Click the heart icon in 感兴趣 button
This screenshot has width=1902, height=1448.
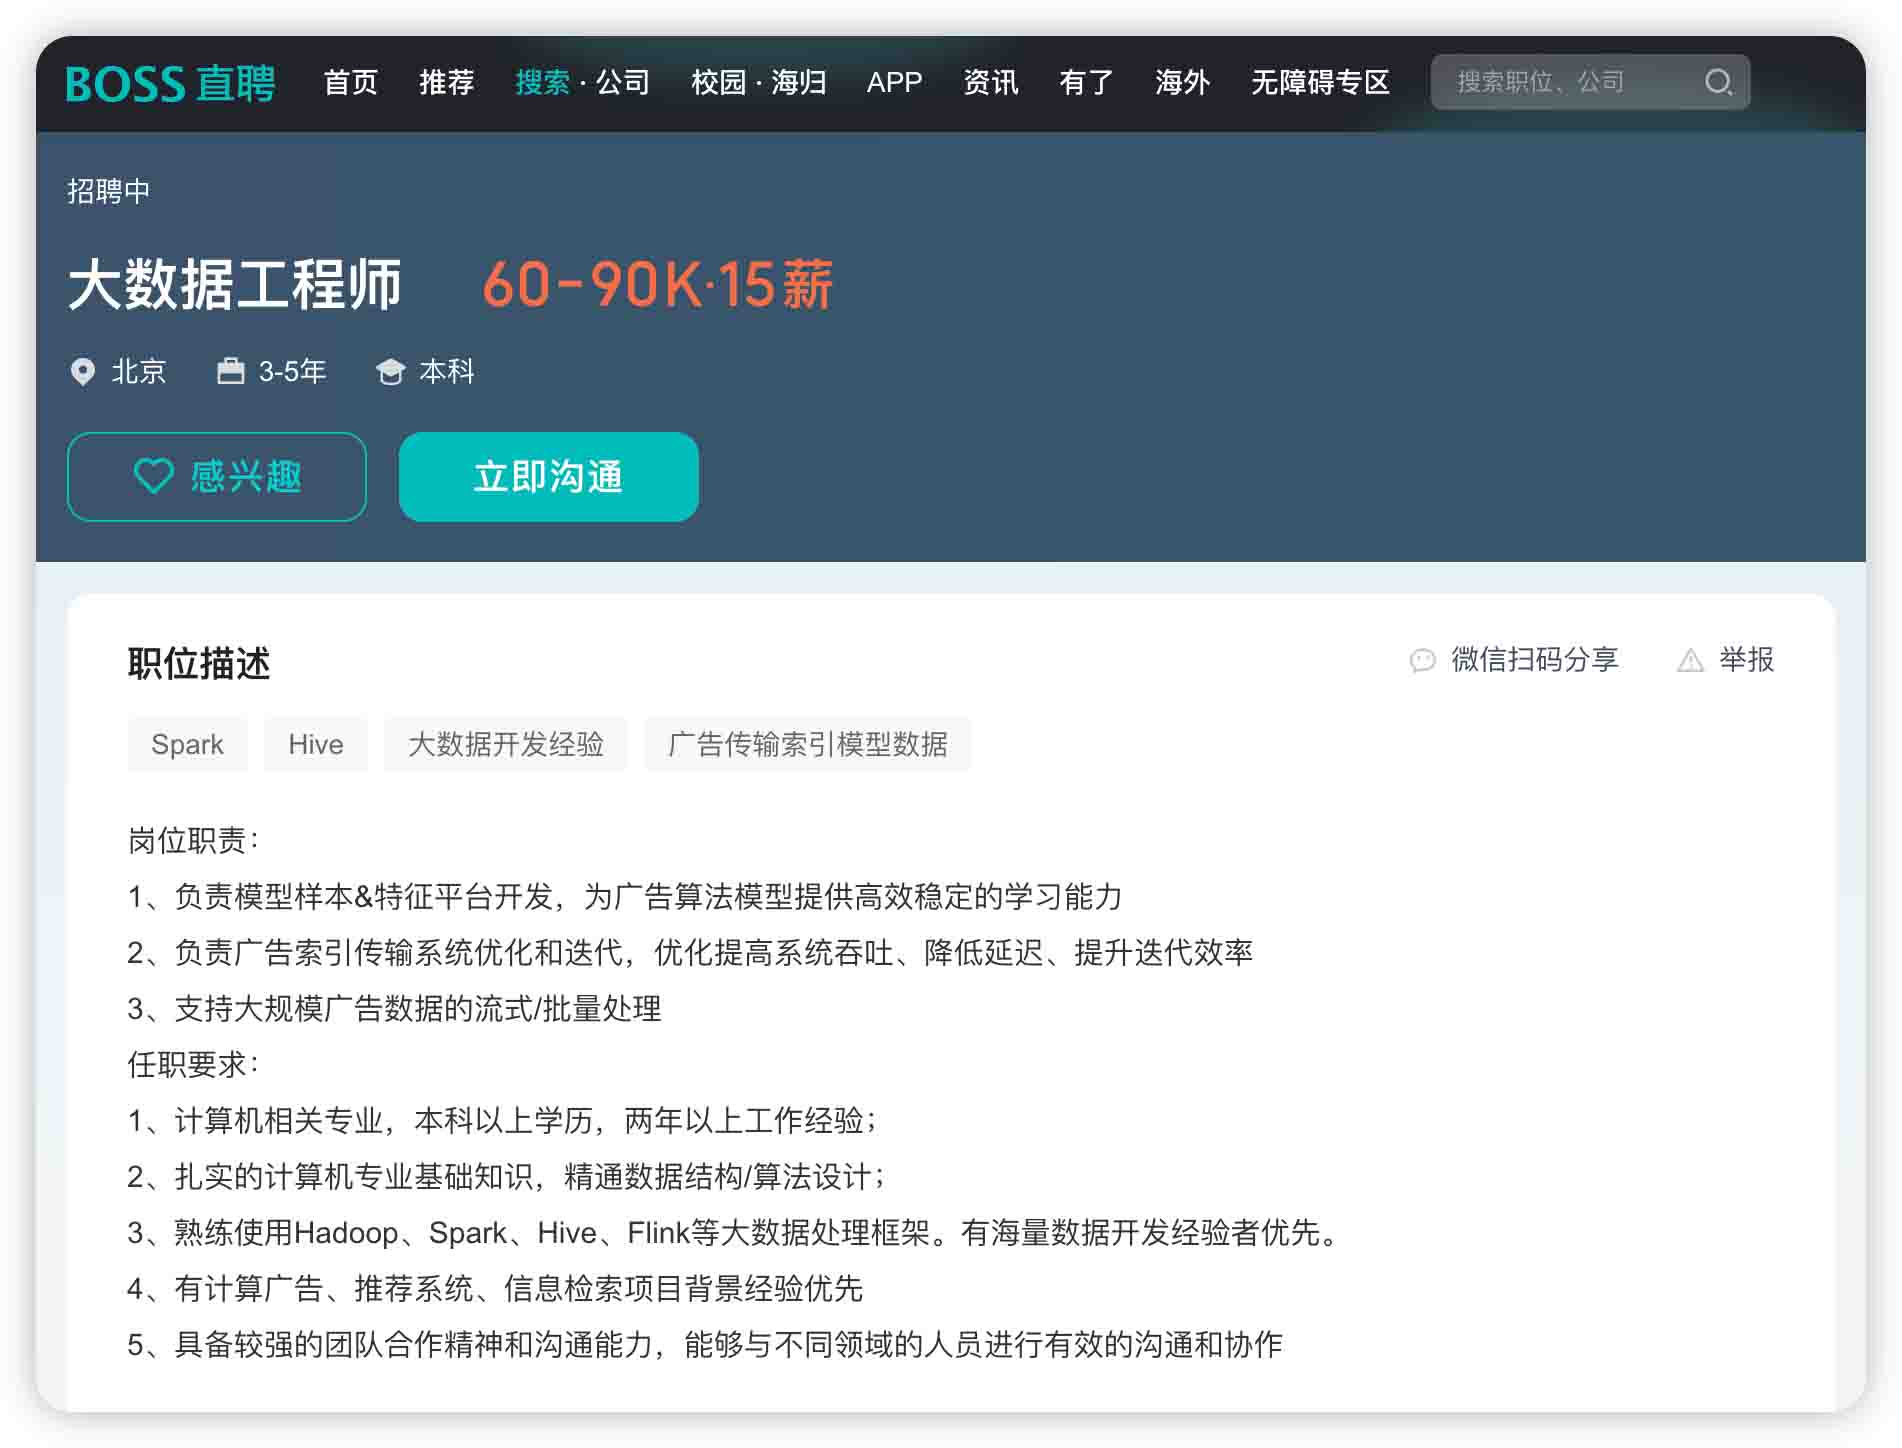point(154,476)
